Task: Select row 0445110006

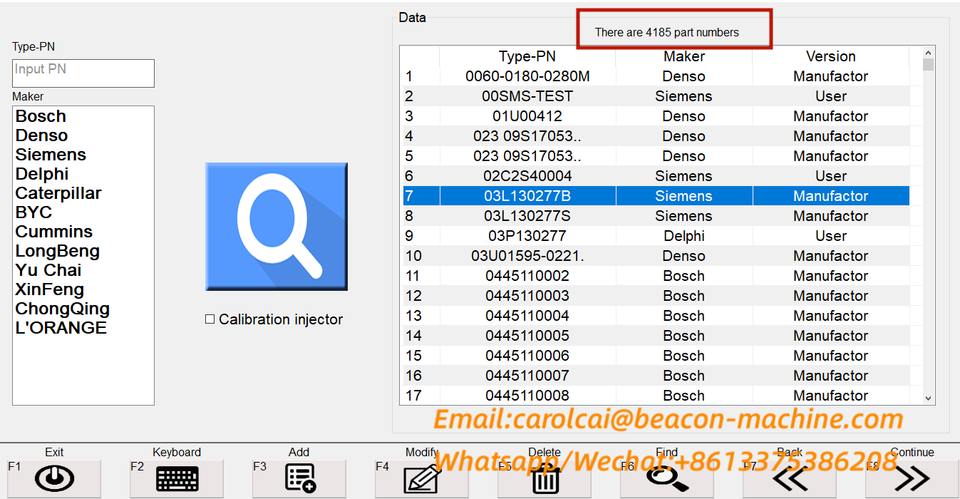Action: [656, 356]
